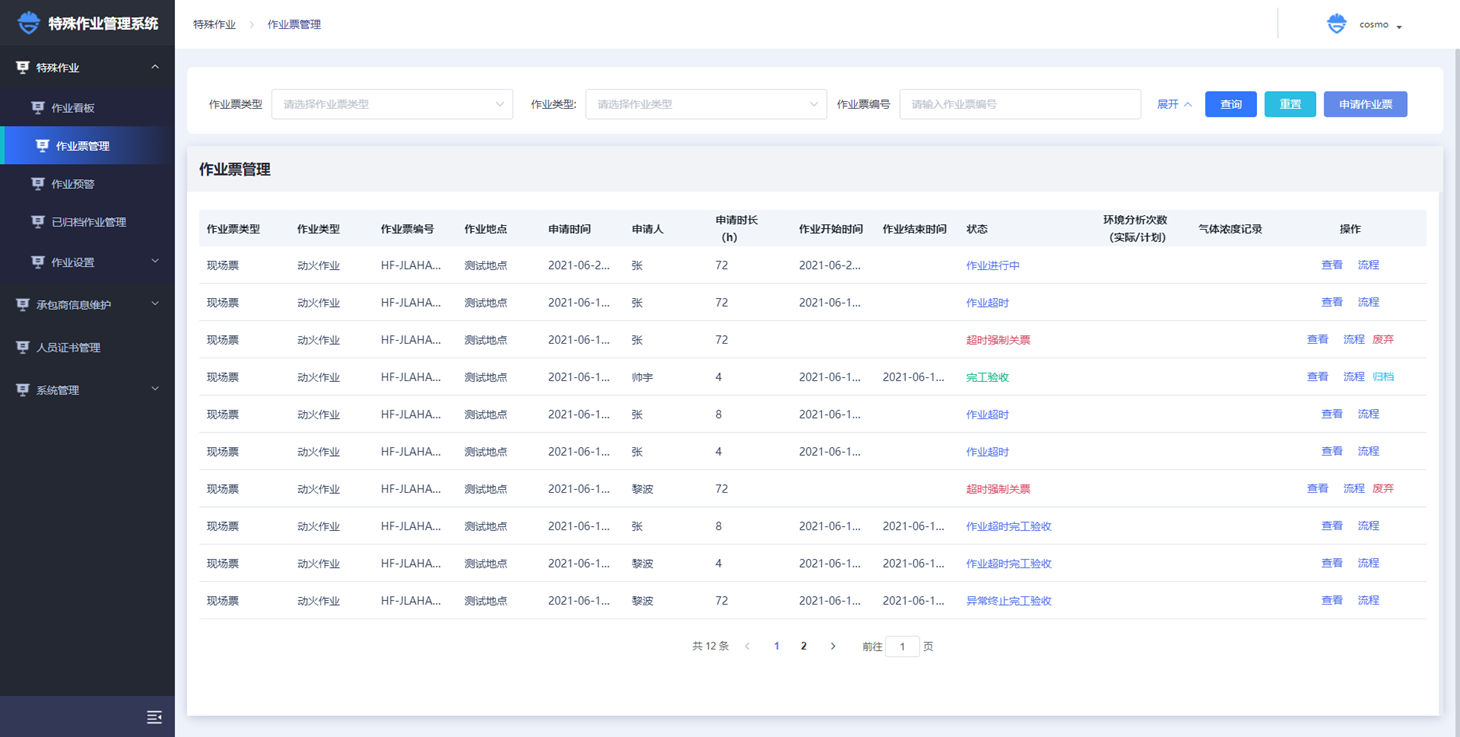Click the 系统管理 sidebar icon
1460x737 pixels.
coord(22,390)
